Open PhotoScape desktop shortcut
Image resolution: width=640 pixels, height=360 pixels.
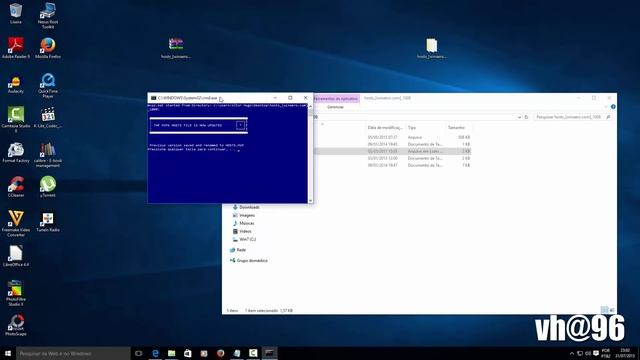coord(16,325)
